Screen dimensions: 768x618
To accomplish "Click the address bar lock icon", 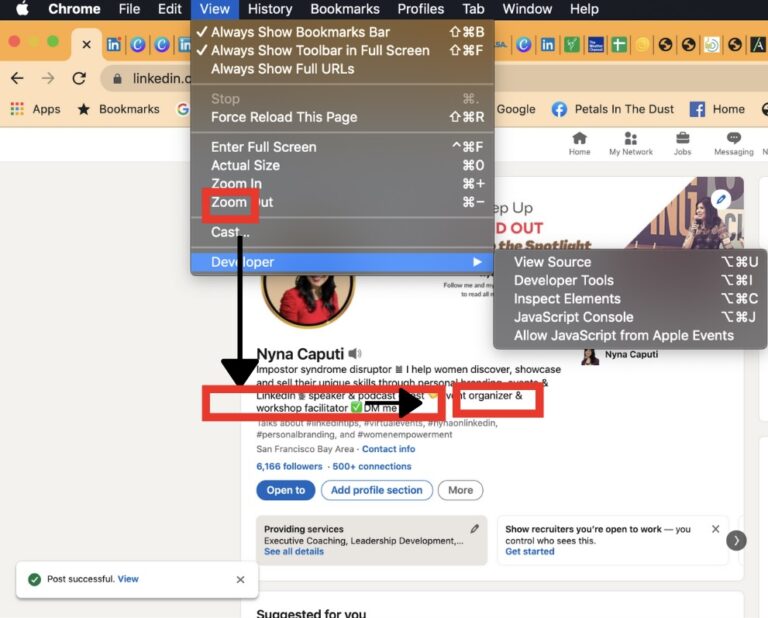I will 117,78.
